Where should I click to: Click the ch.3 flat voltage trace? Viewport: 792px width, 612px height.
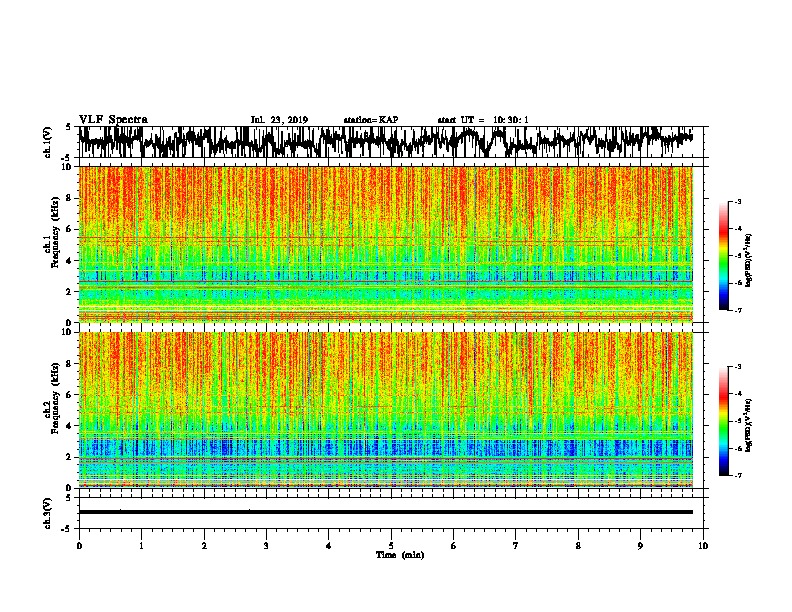[x=386, y=512]
